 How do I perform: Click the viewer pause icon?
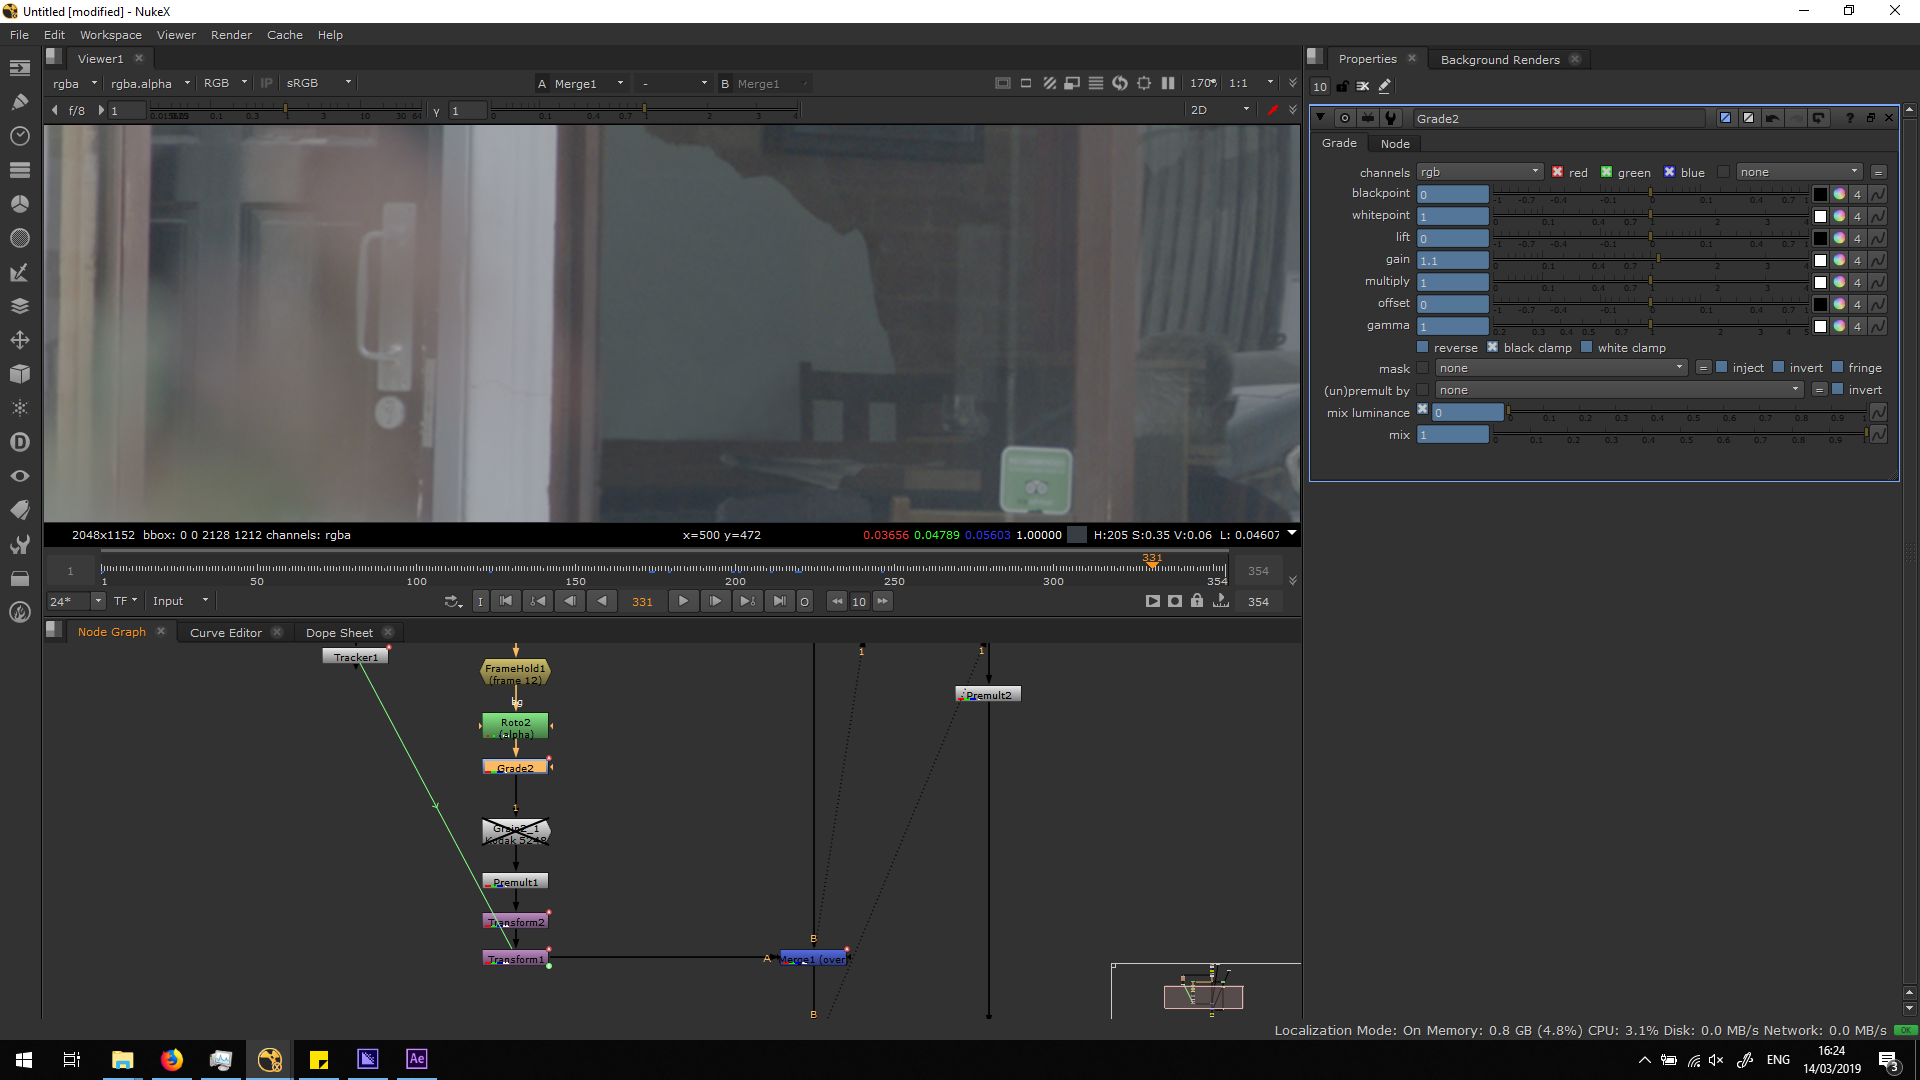1168,83
